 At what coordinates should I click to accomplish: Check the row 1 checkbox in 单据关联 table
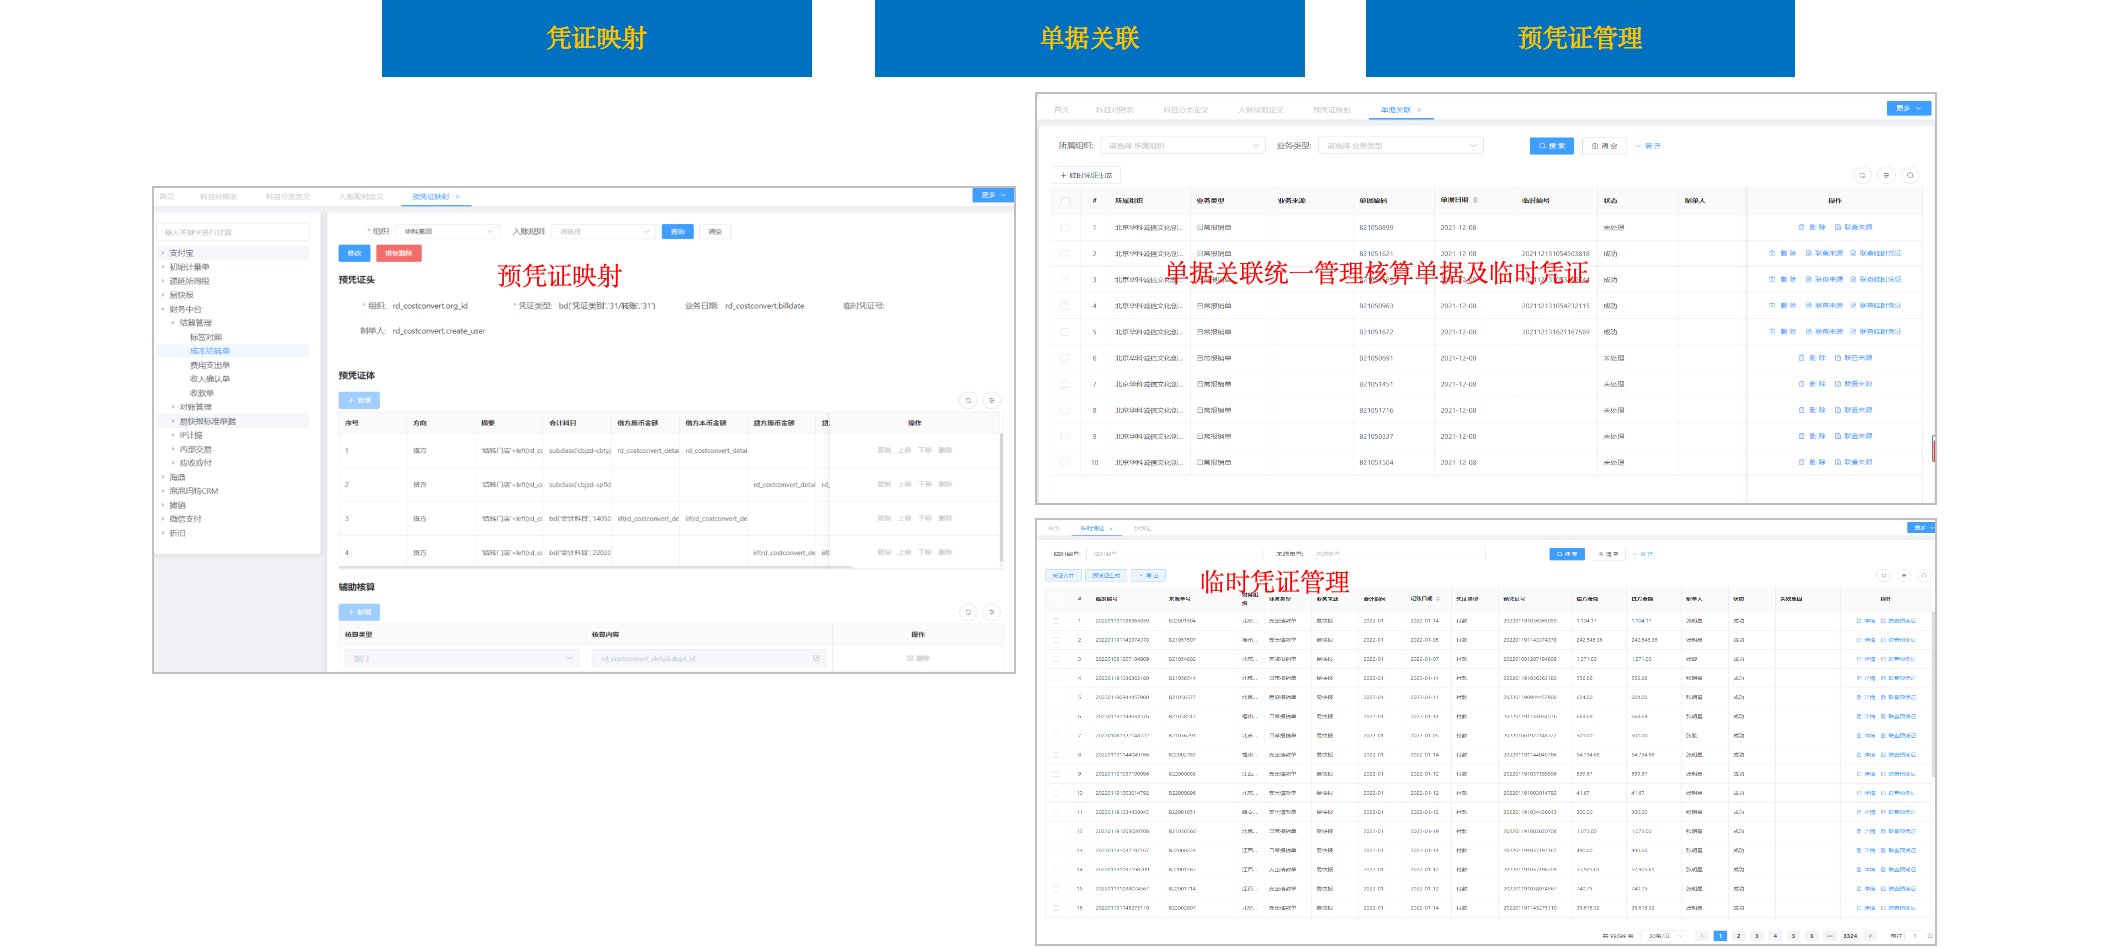1065,228
